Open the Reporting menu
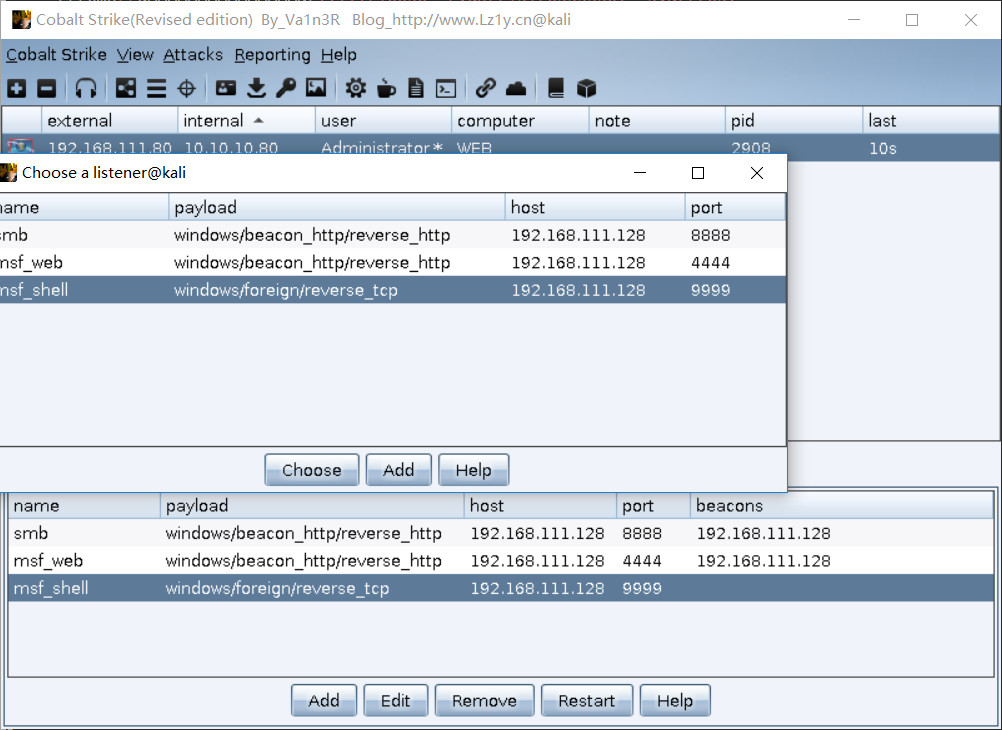1002x730 pixels. pyautogui.click(x=272, y=55)
